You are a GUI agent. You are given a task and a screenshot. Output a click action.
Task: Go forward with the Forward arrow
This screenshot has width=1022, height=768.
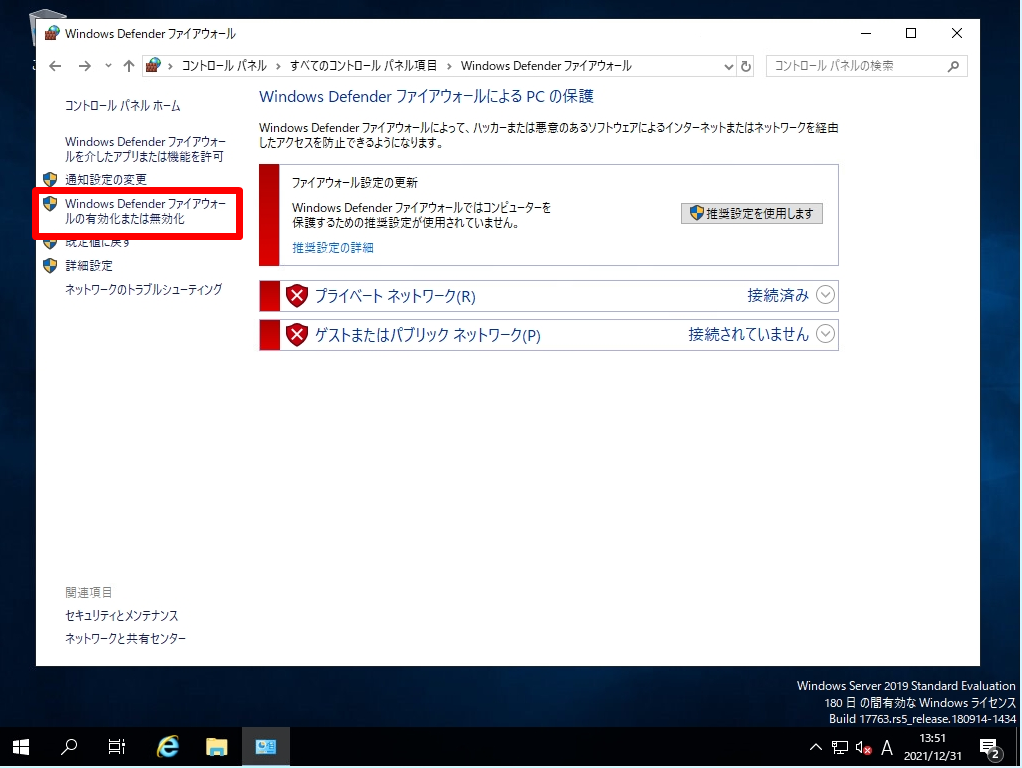point(85,66)
